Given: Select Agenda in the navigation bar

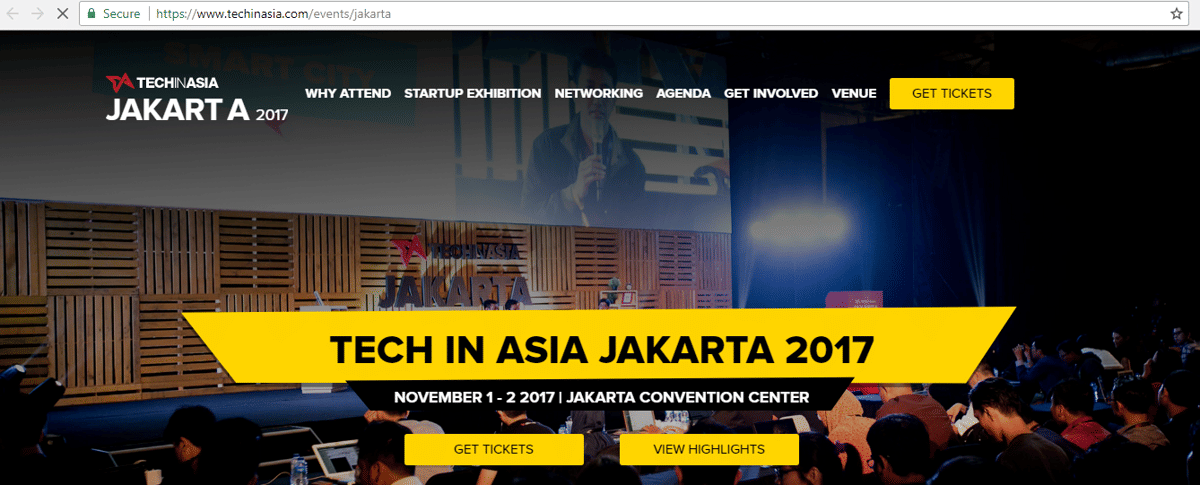Looking at the screenshot, I should pyautogui.click(x=683, y=93).
